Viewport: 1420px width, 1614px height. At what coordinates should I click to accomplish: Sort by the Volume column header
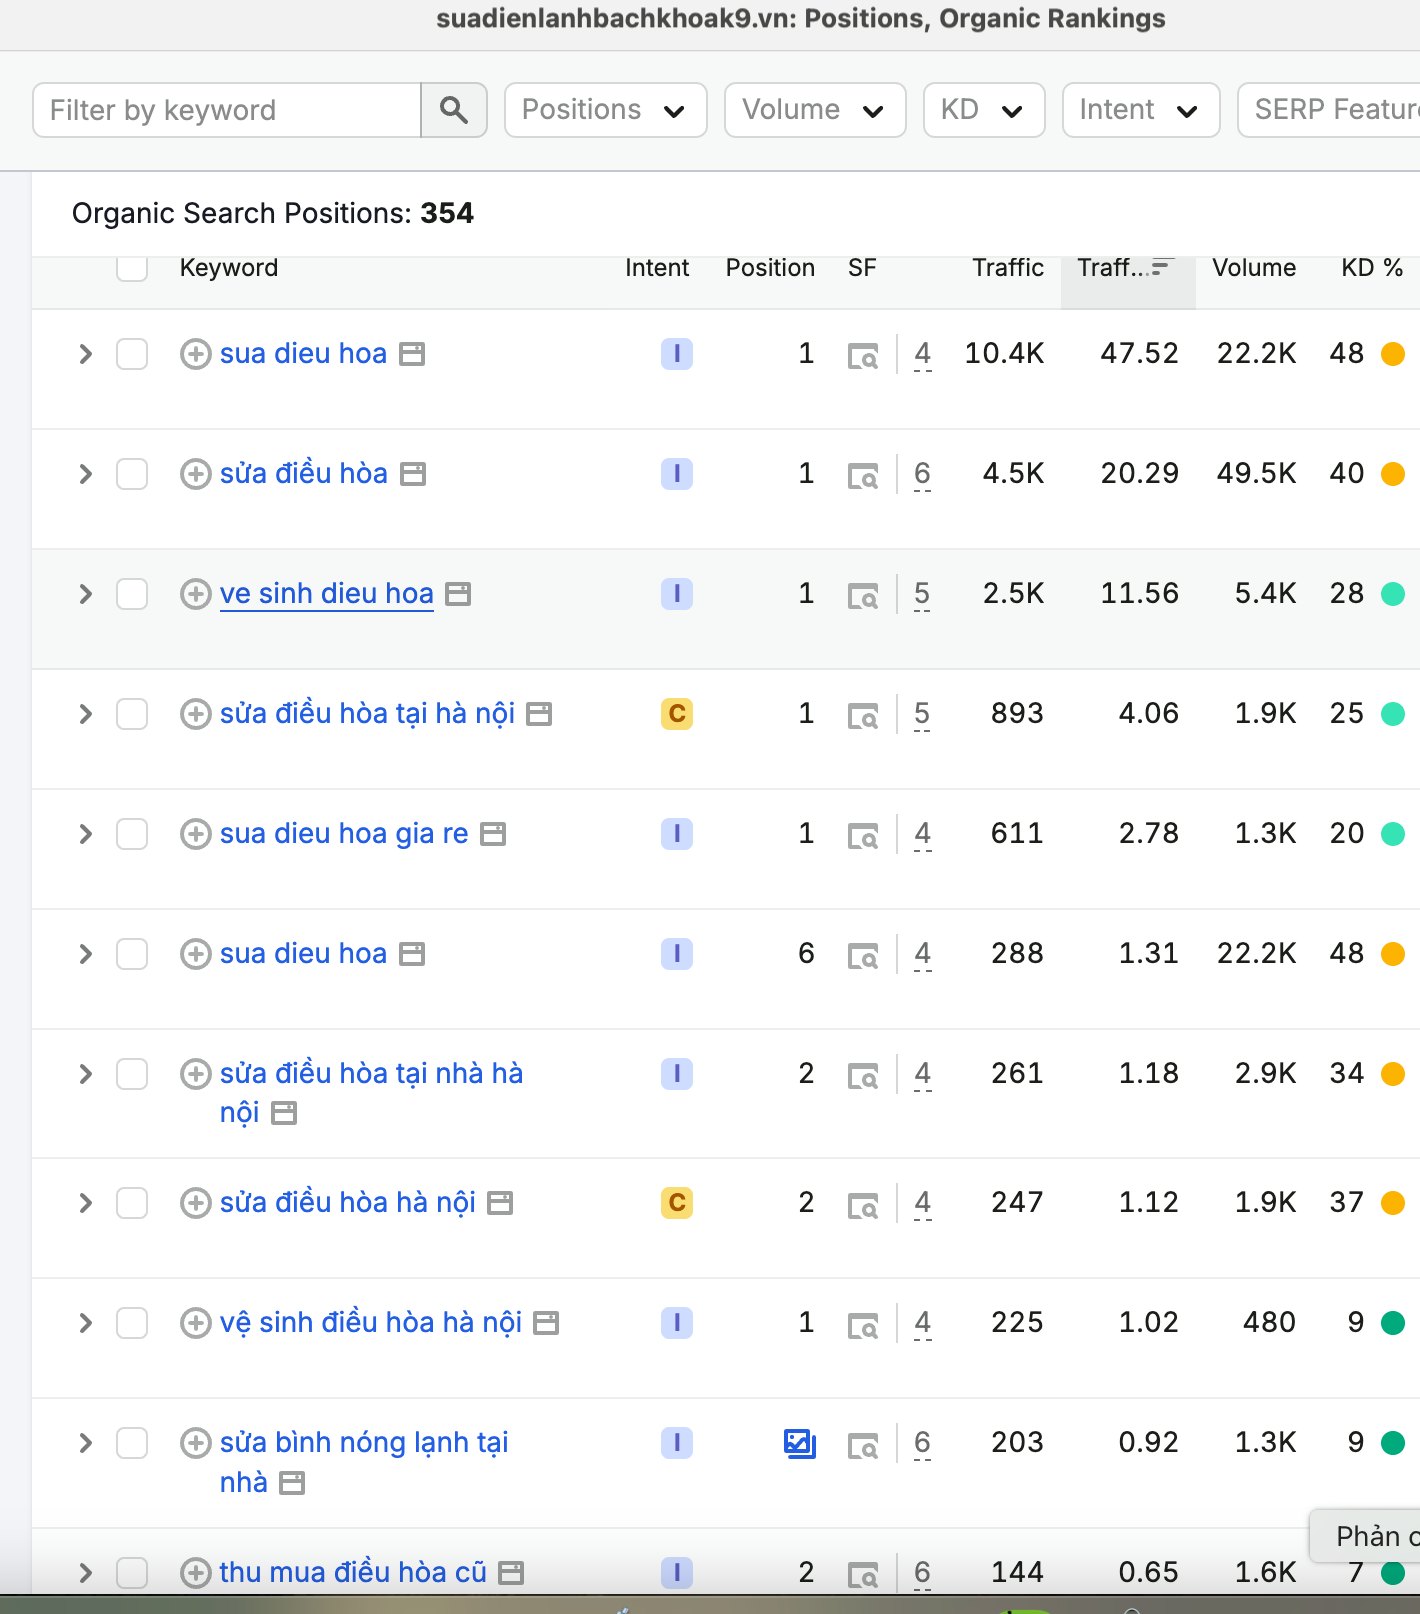pos(1254,268)
